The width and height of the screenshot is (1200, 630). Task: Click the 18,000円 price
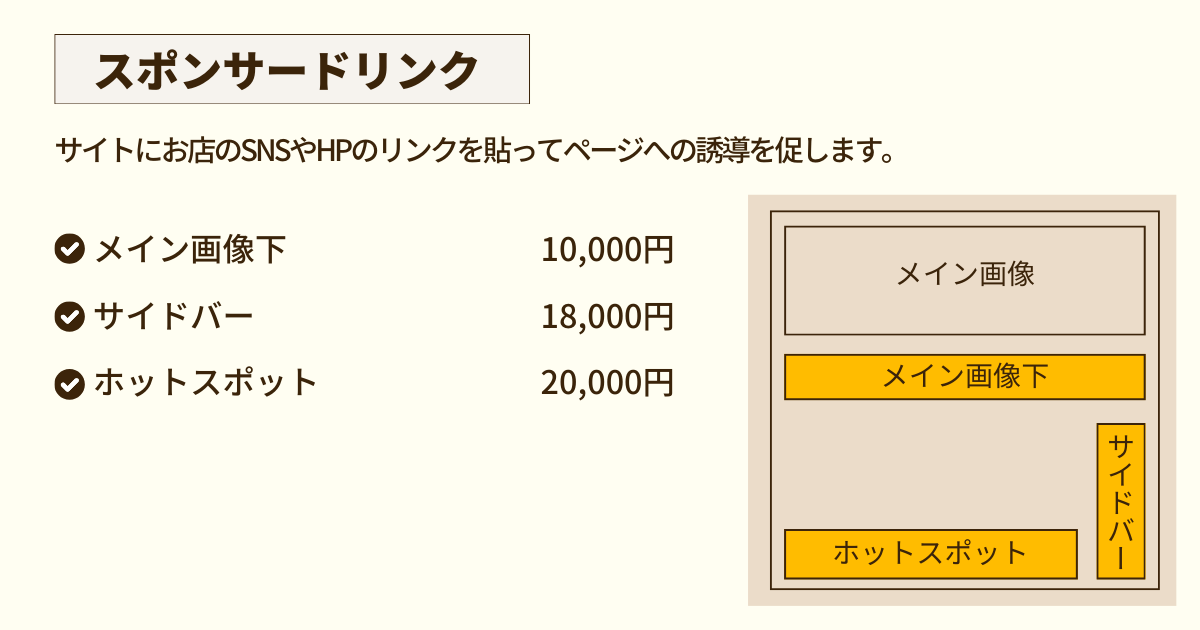pyautogui.click(x=607, y=316)
